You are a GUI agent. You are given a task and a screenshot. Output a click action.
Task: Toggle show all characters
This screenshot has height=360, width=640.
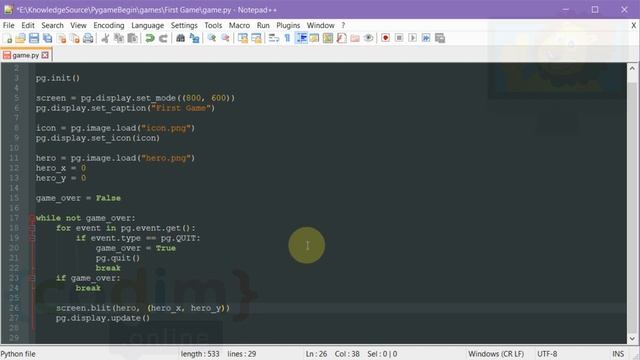tap(287, 38)
